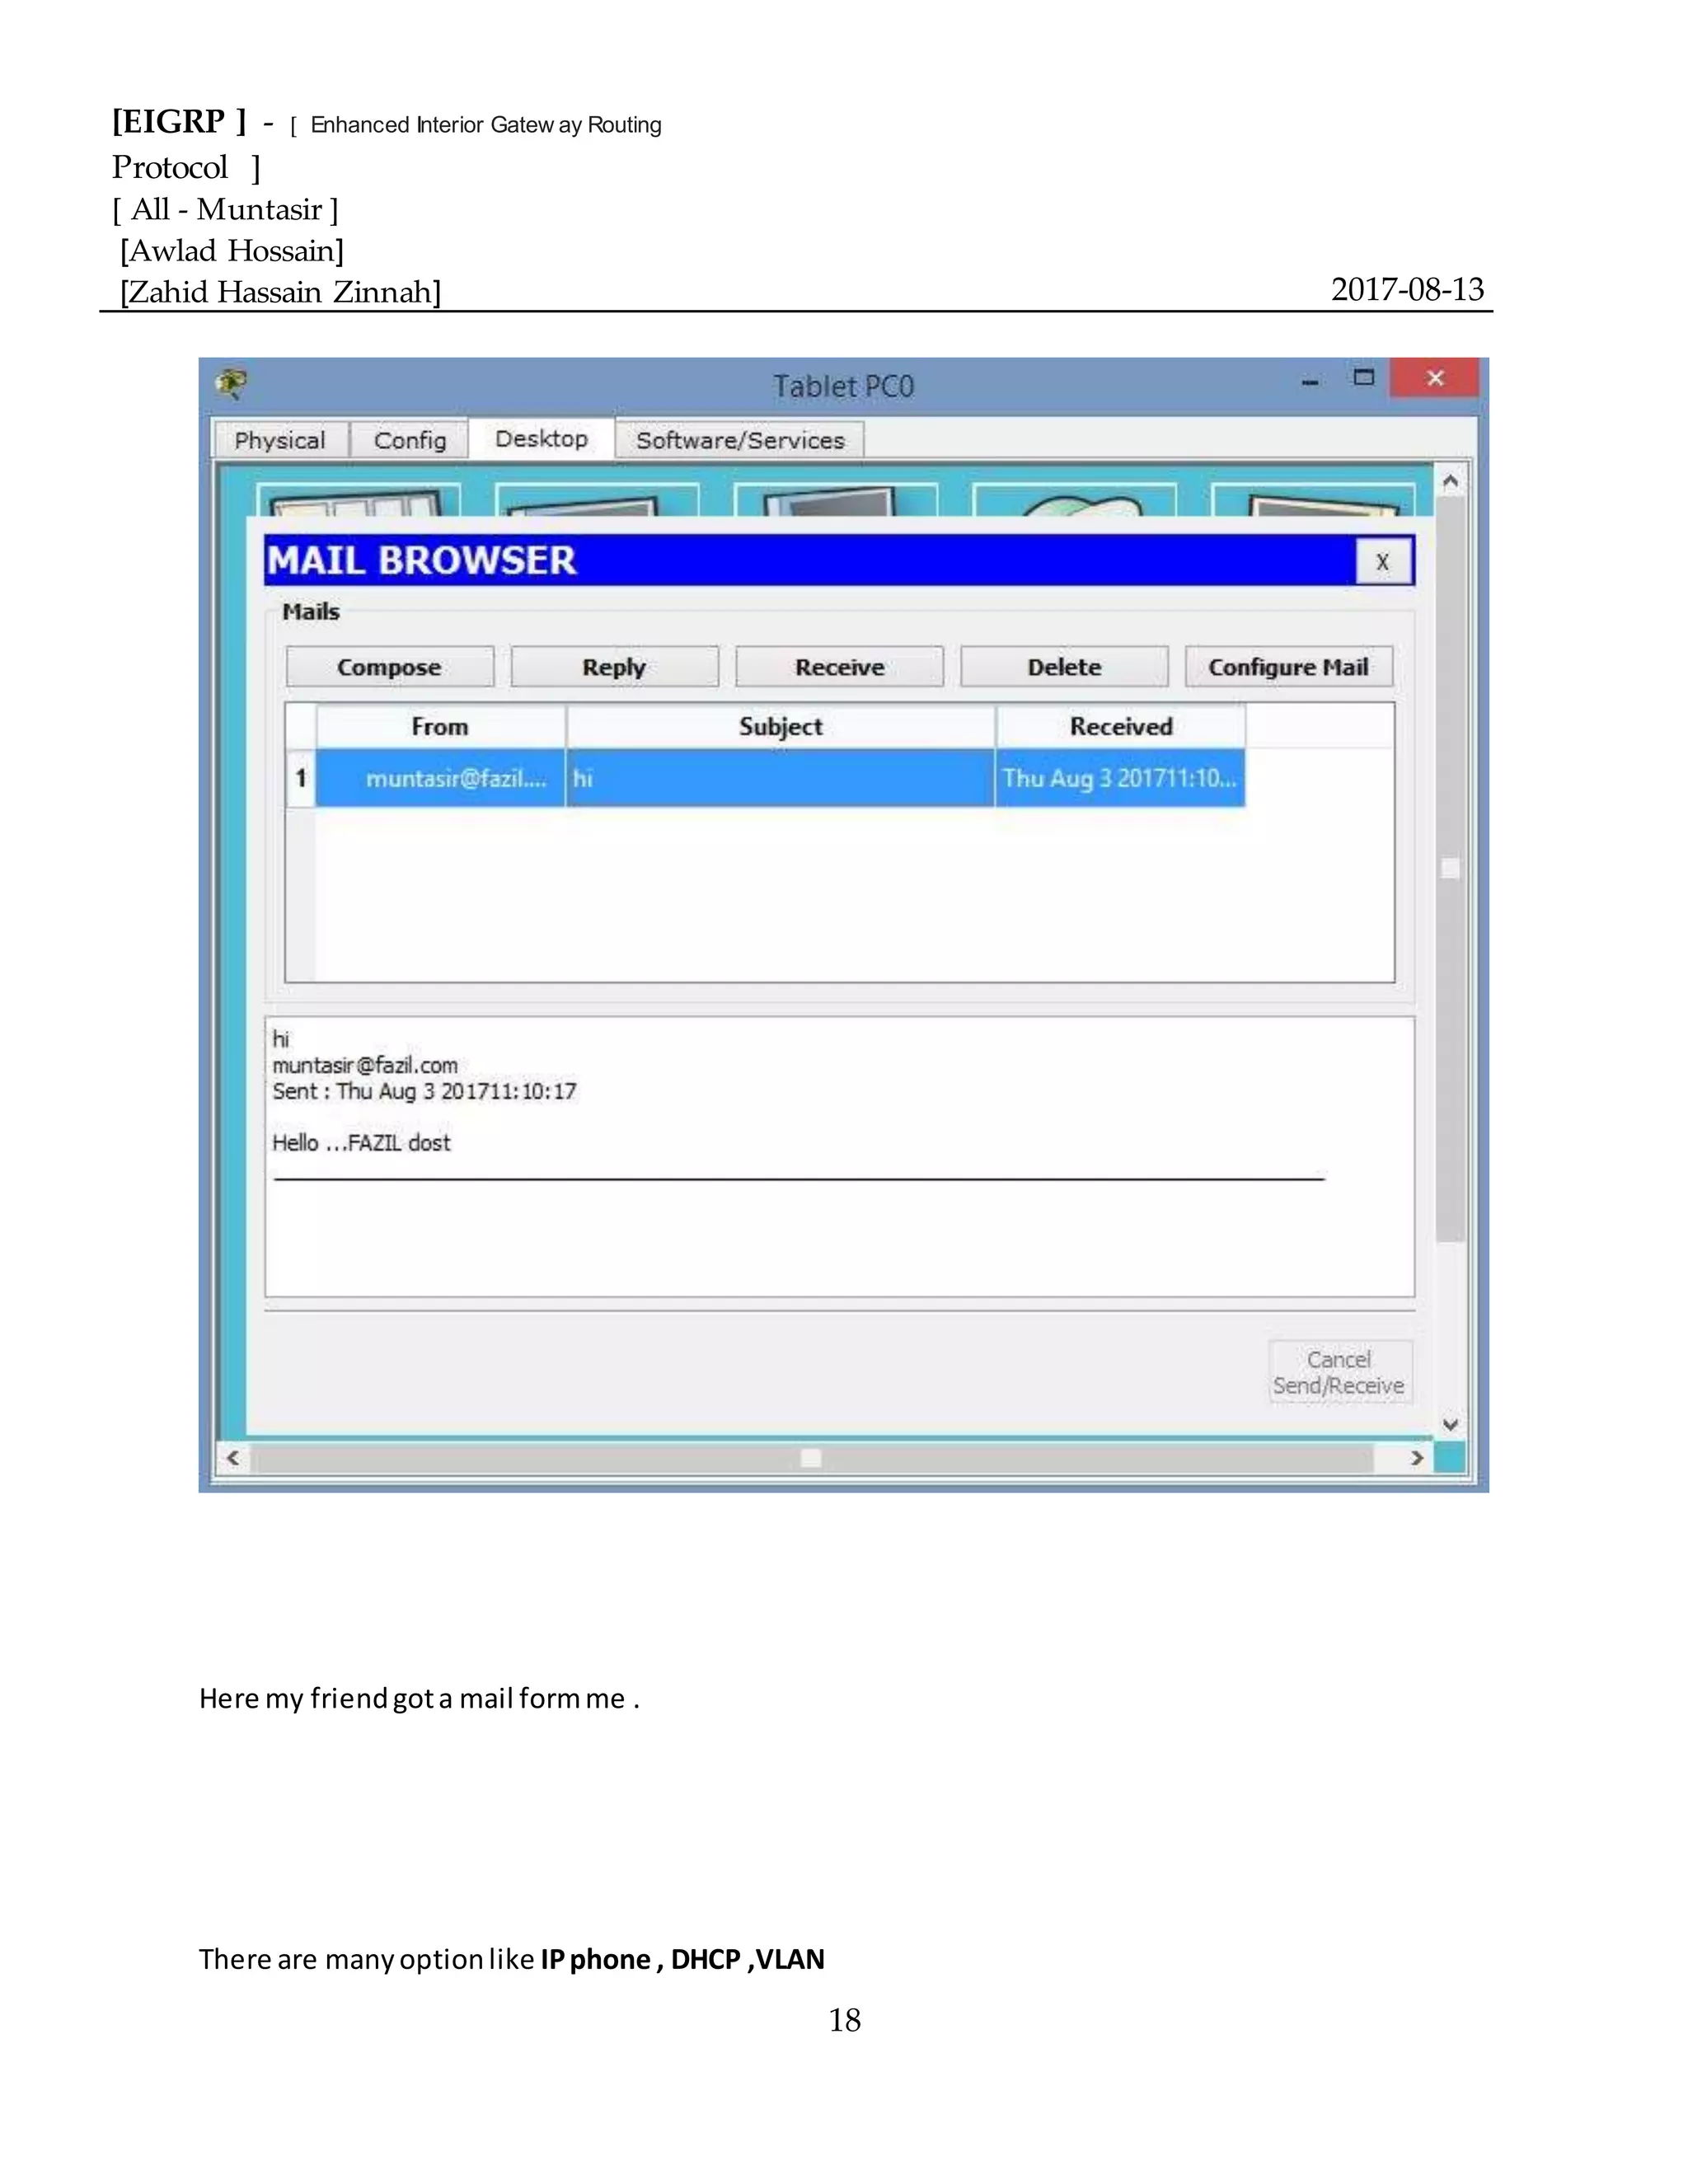1688x2184 pixels.
Task: Click the horizontal scrollbar left arrow
Action: click(233, 1458)
